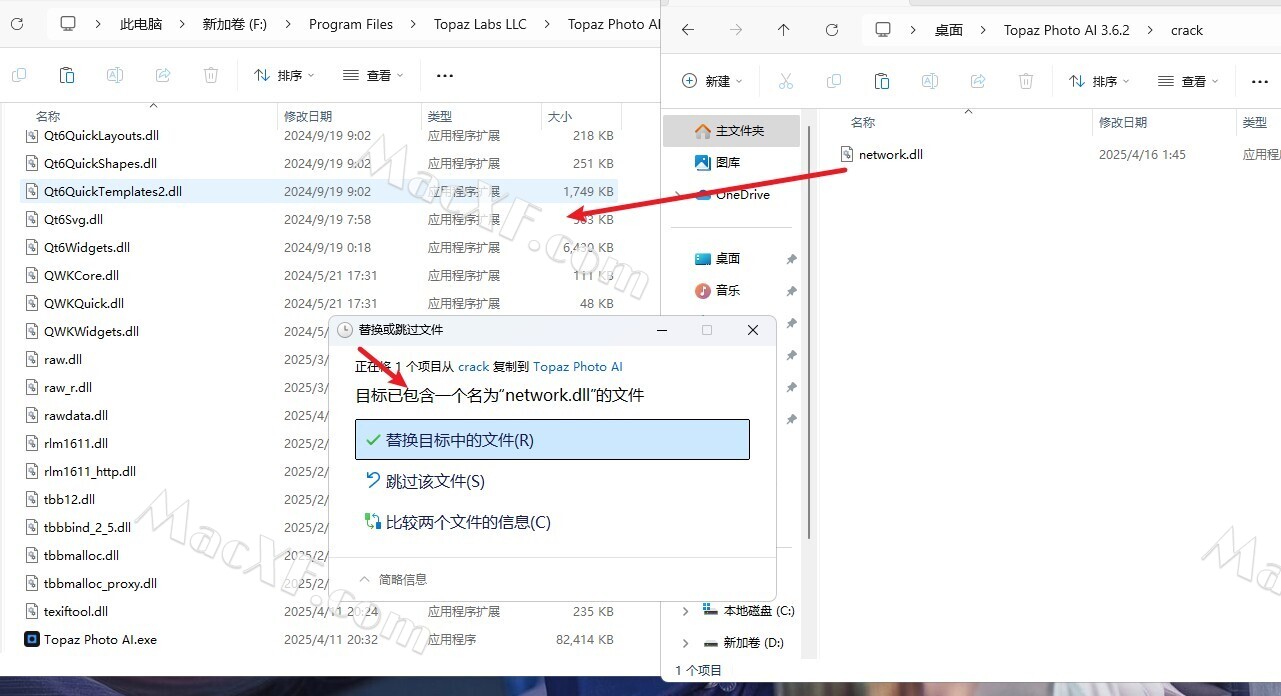Viewport: 1281px width, 696px height.
Task: Click the delete trash icon in crack window
Action: 1026,81
